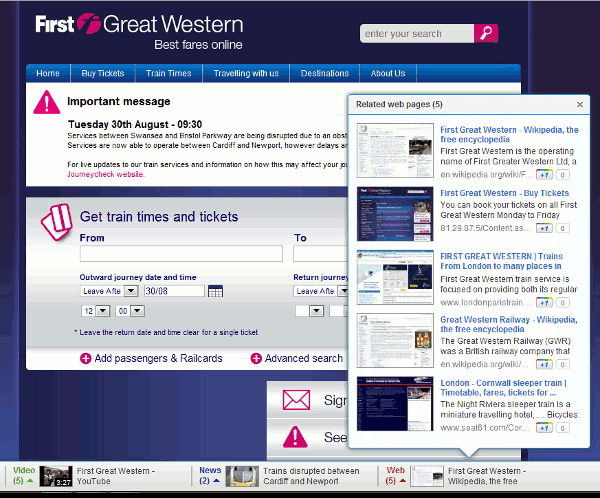
Task: Click seat61 sleeper train thumbnail
Action: [395, 404]
